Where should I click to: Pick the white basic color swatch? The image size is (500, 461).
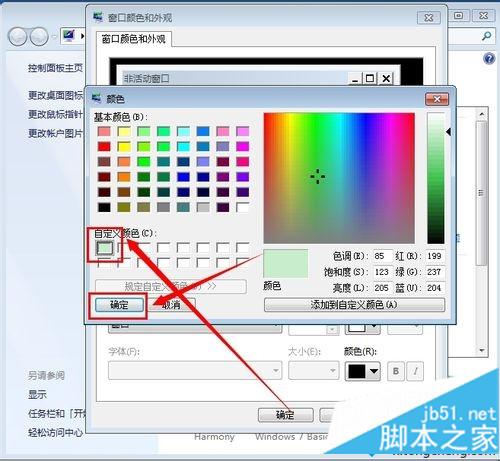[242, 207]
